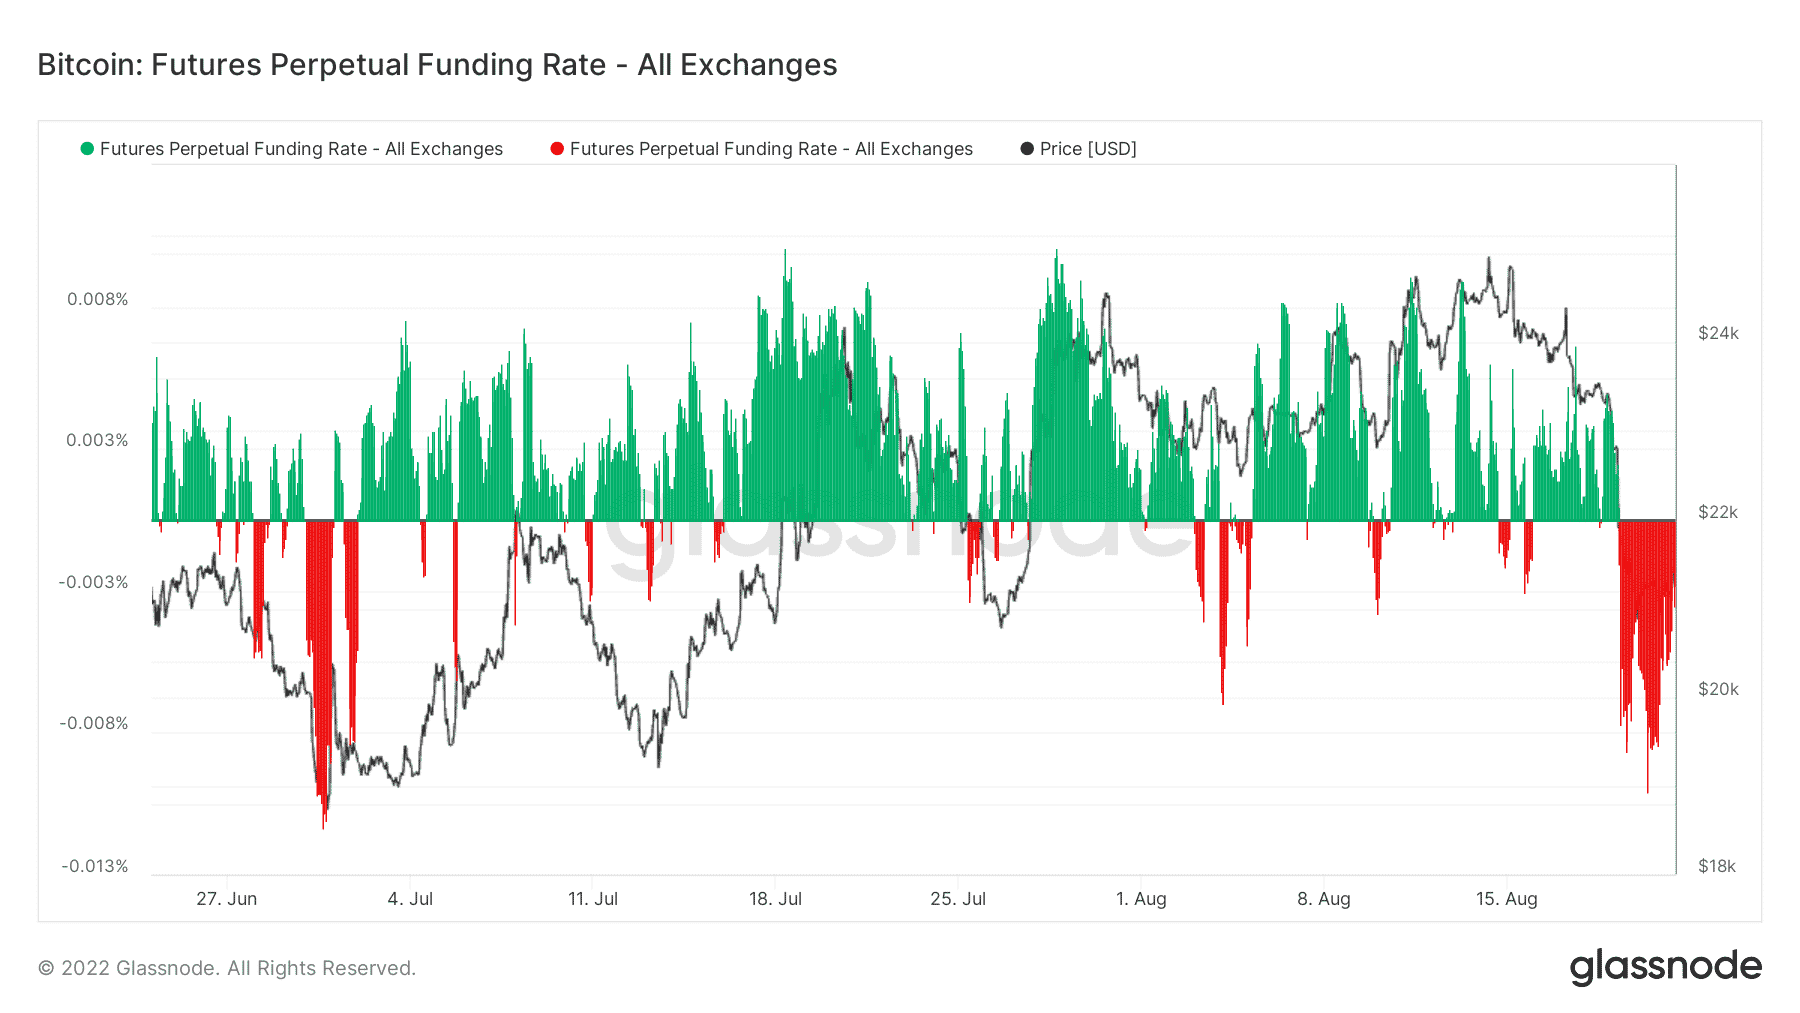The image size is (1800, 1013).
Task: Click the 0.008% funding rate axis label
Action: point(97,299)
